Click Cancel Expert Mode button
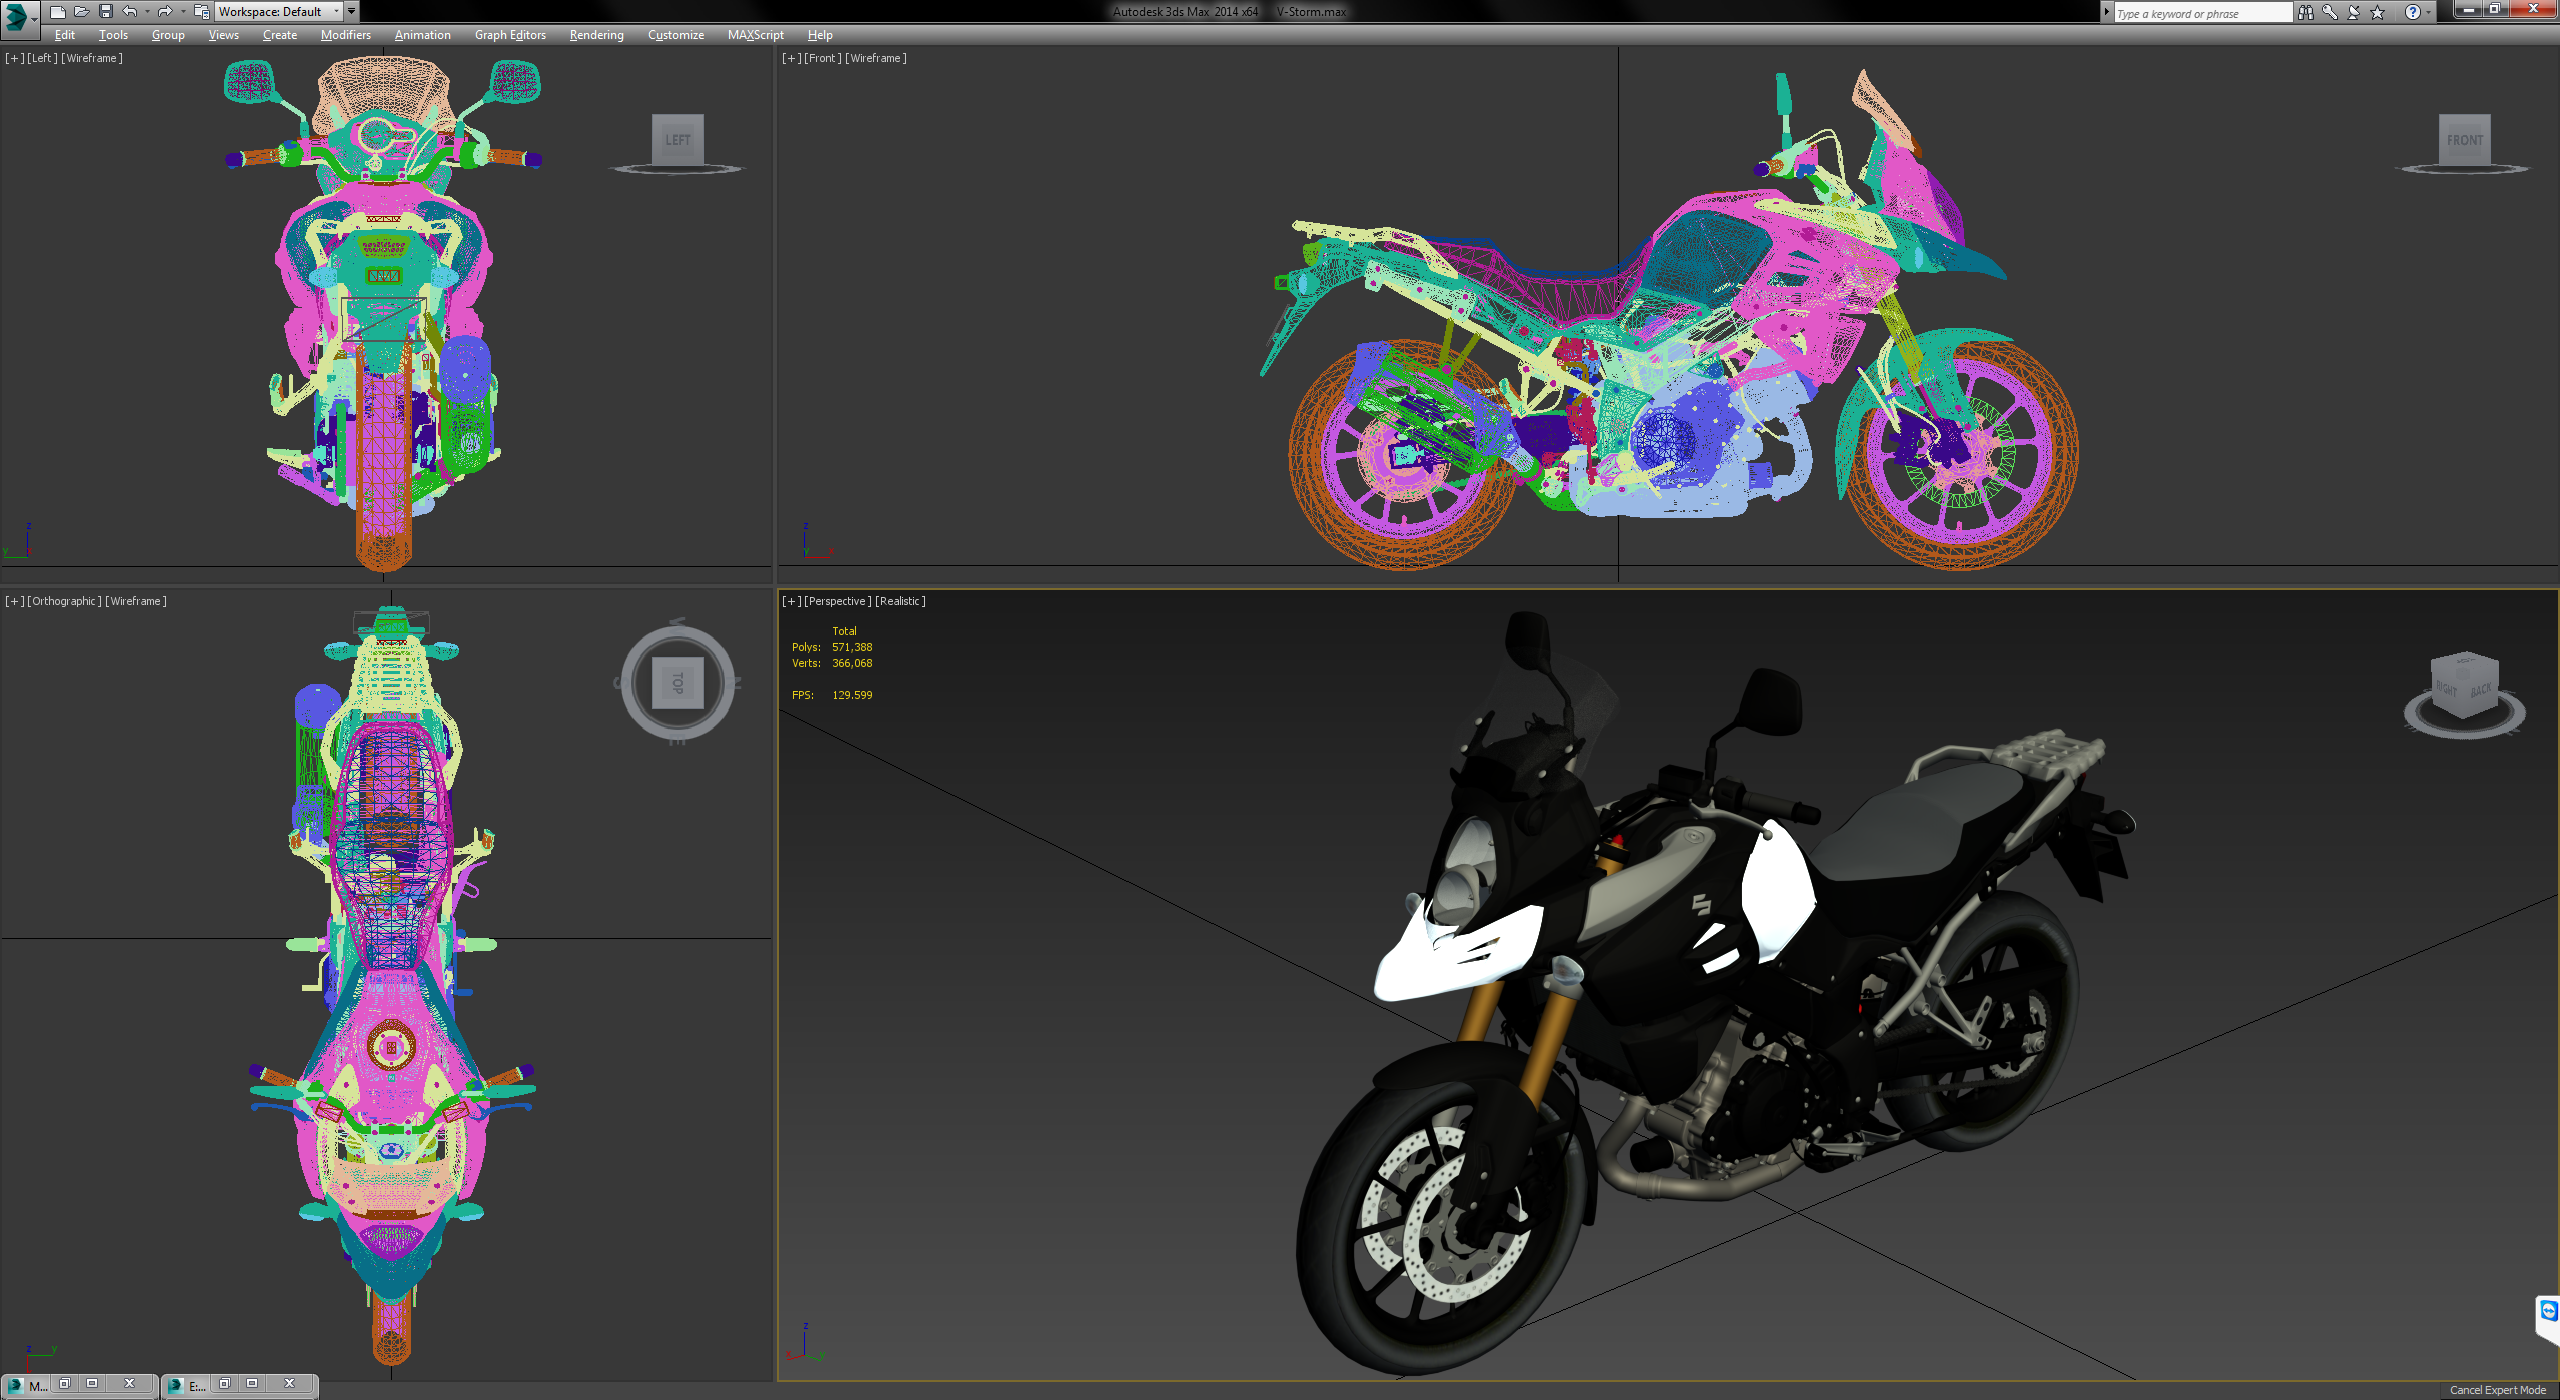 coord(2497,1390)
